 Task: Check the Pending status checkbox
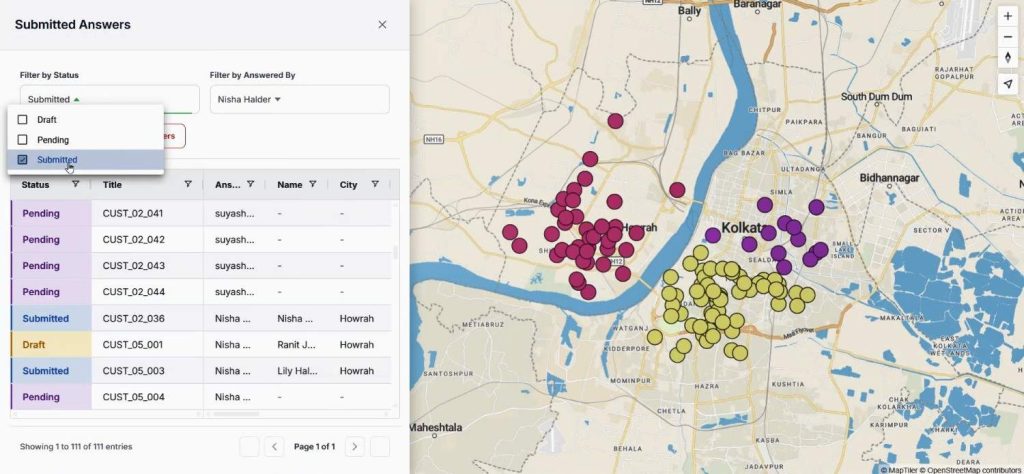pyautogui.click(x=23, y=140)
